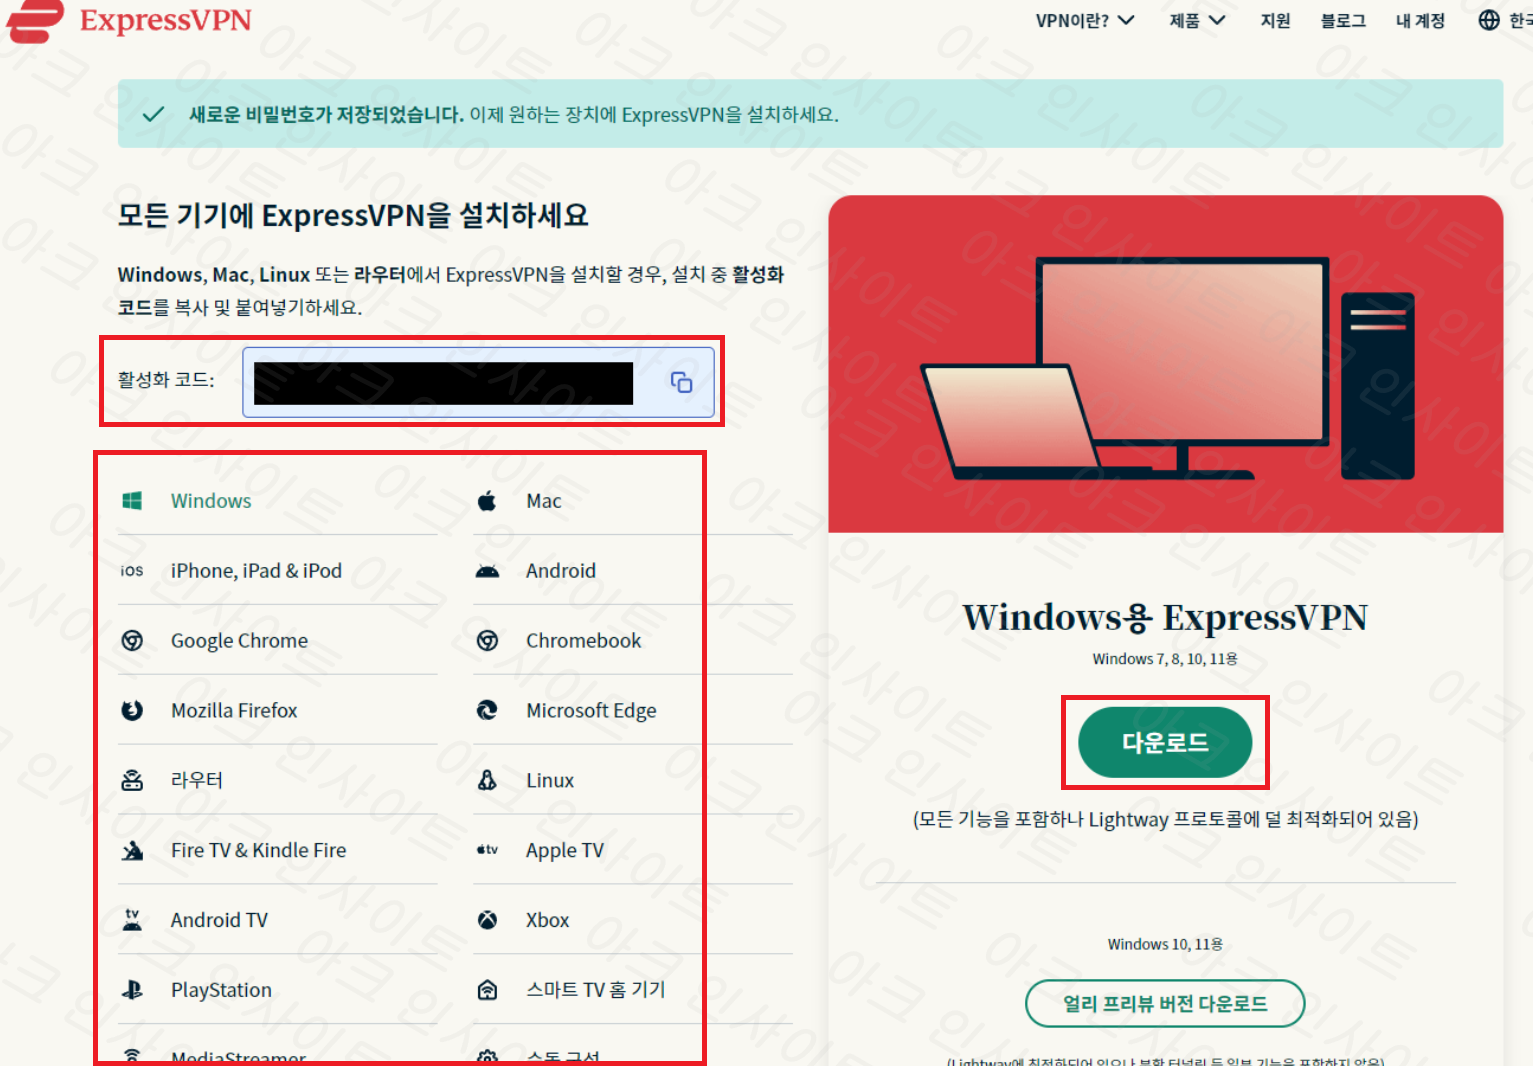Click the PlayStation icon
Viewport: 1533px width, 1066px height.
131,989
